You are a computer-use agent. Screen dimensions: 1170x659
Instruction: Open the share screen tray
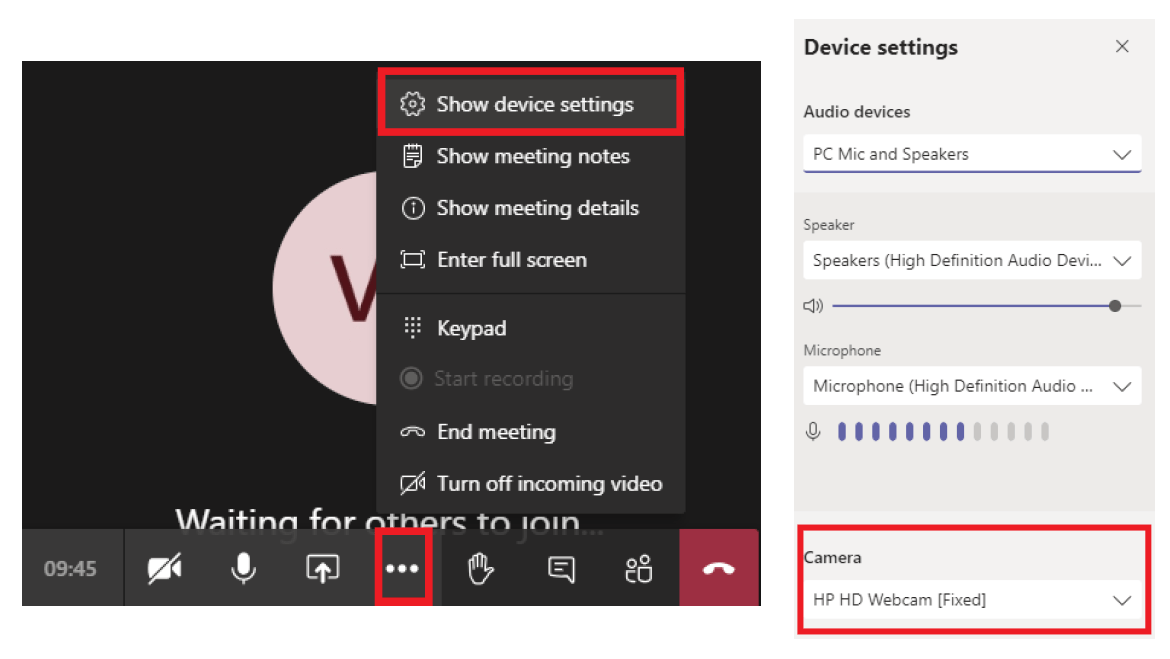(322, 569)
